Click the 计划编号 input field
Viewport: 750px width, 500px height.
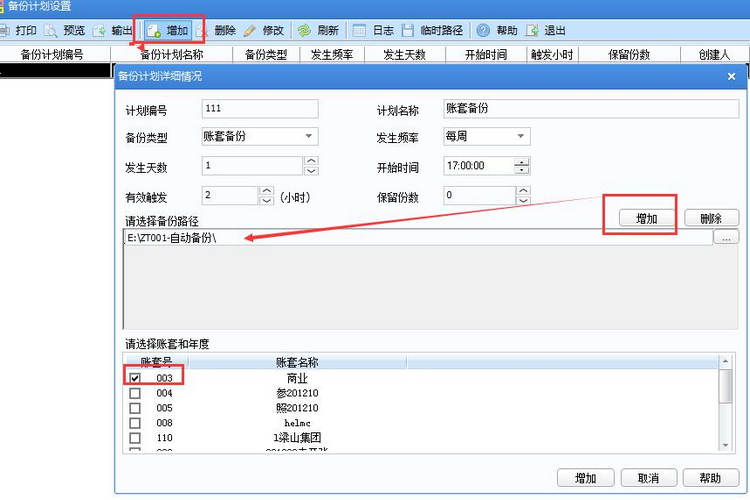260,109
